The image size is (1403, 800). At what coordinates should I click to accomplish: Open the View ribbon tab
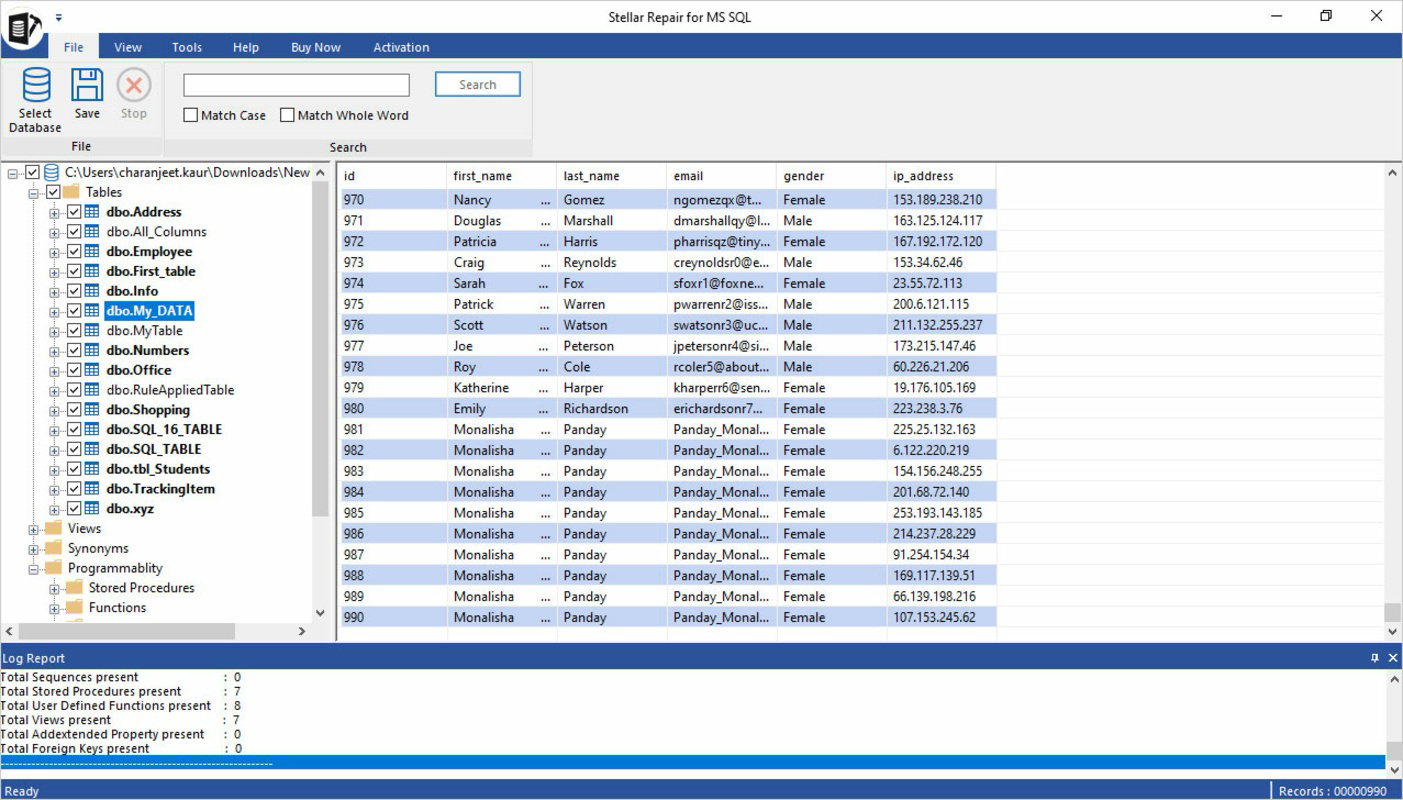coord(128,47)
